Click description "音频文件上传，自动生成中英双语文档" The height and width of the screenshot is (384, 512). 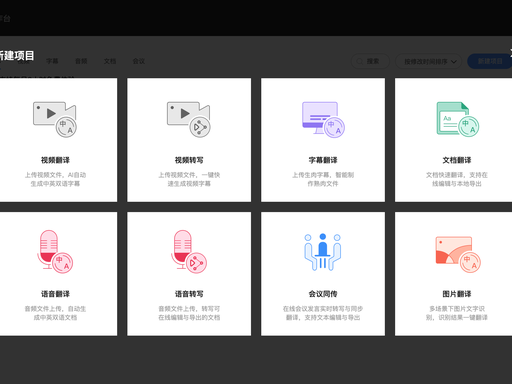point(55,313)
